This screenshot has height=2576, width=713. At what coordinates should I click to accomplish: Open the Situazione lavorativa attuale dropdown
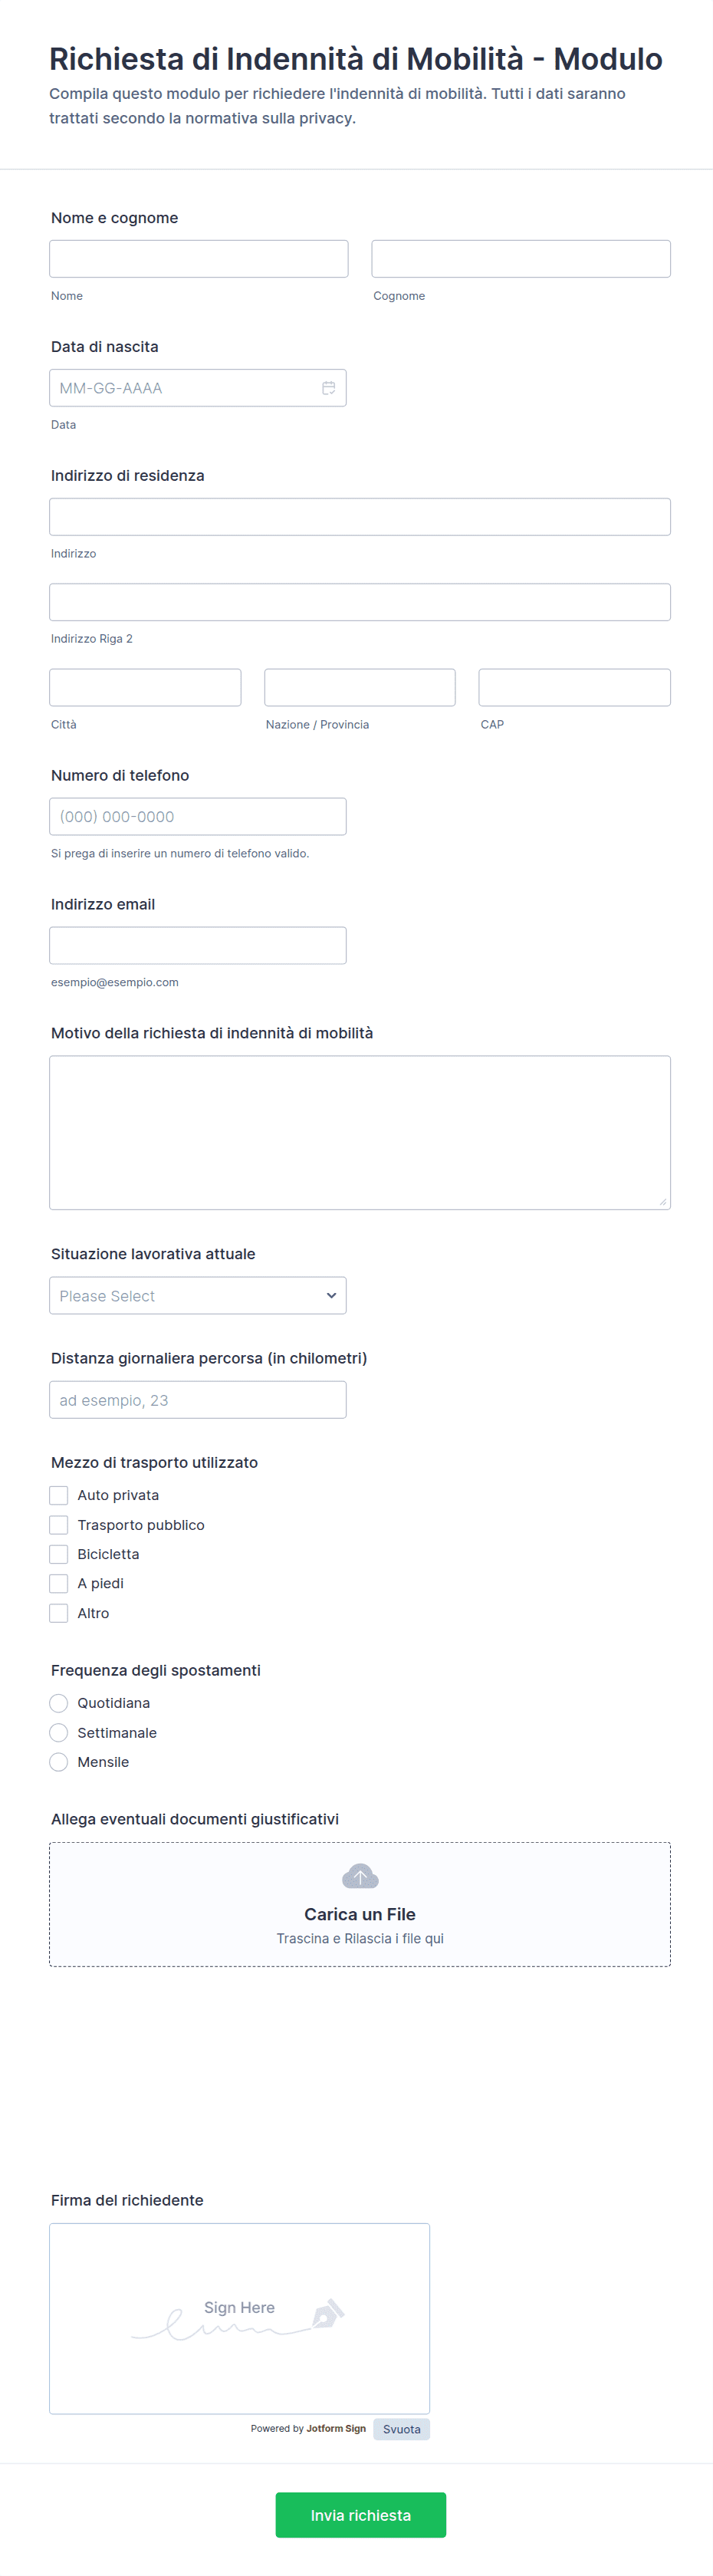[x=198, y=1295]
